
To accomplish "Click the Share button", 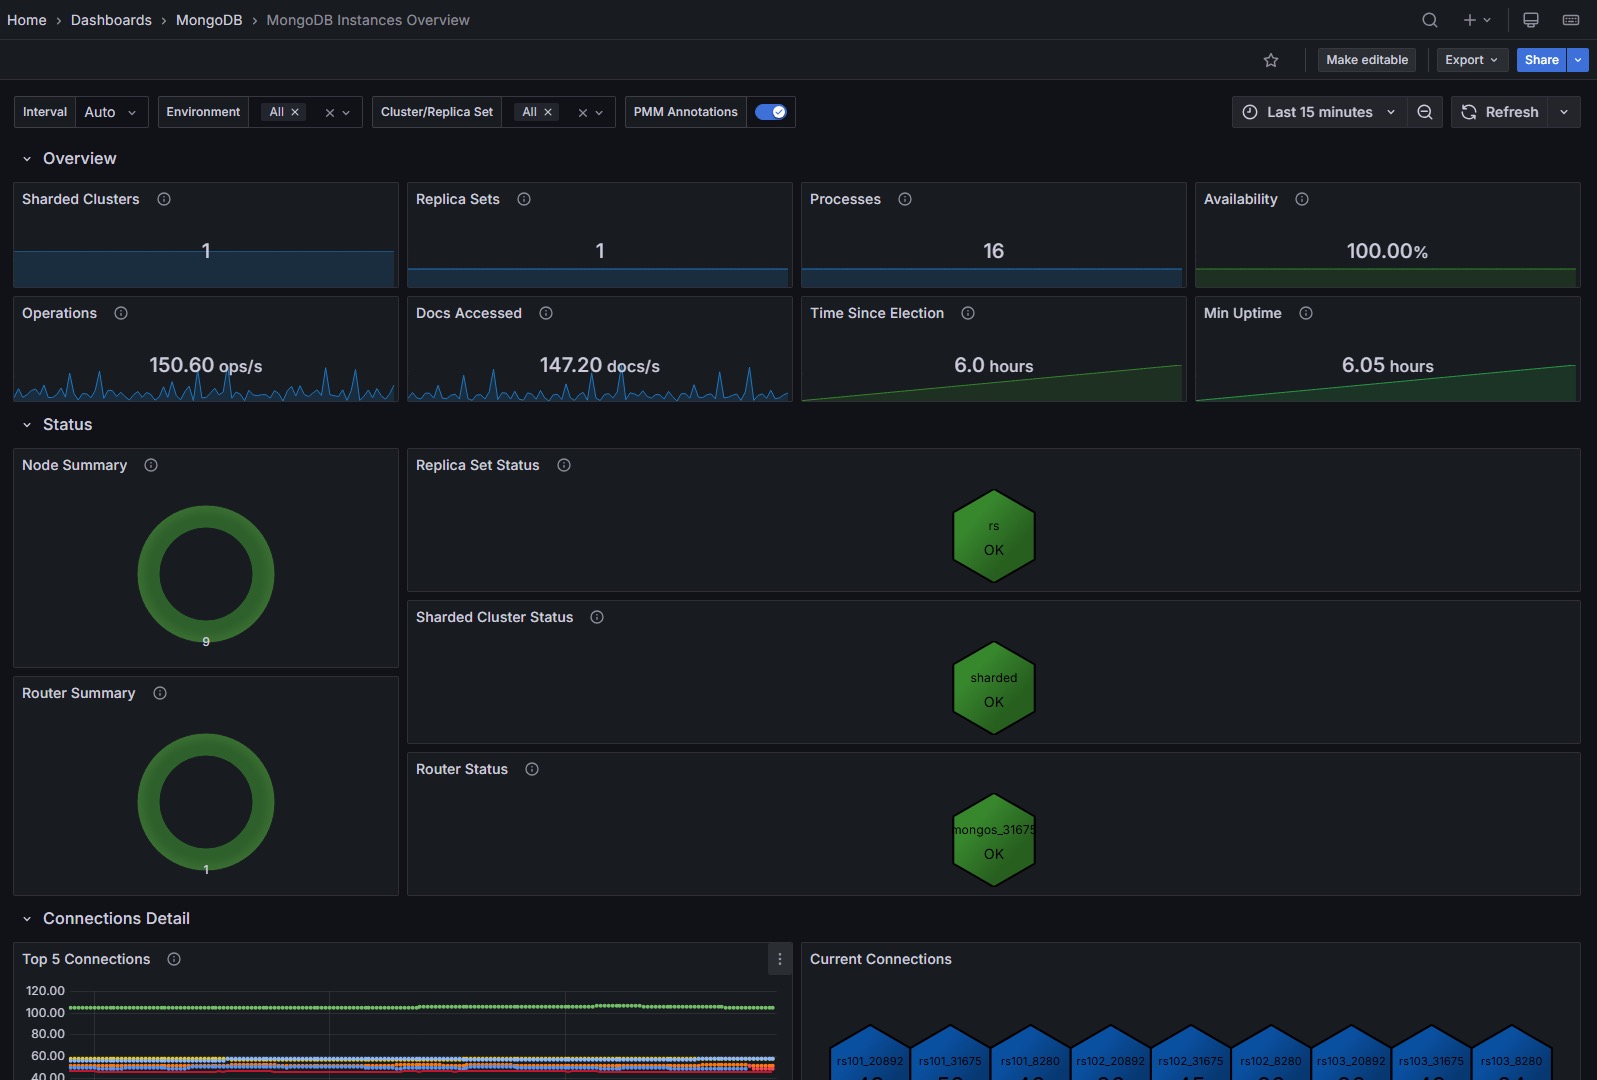I will click(1541, 60).
